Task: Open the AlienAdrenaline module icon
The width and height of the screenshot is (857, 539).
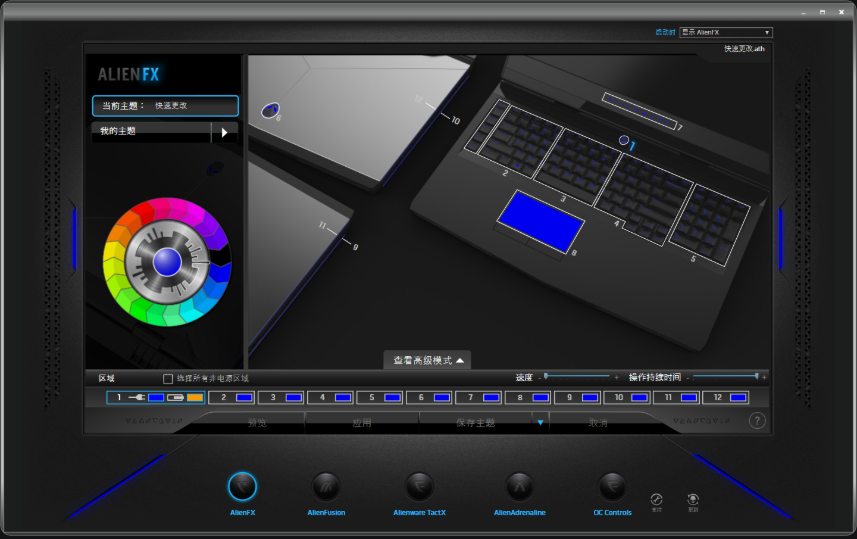Action: pyautogui.click(x=519, y=486)
